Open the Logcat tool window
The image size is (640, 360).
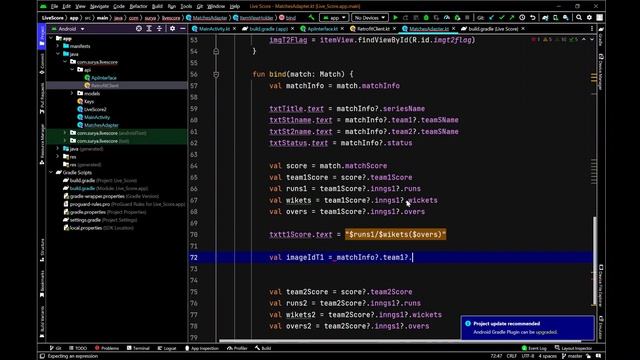coord(167,348)
